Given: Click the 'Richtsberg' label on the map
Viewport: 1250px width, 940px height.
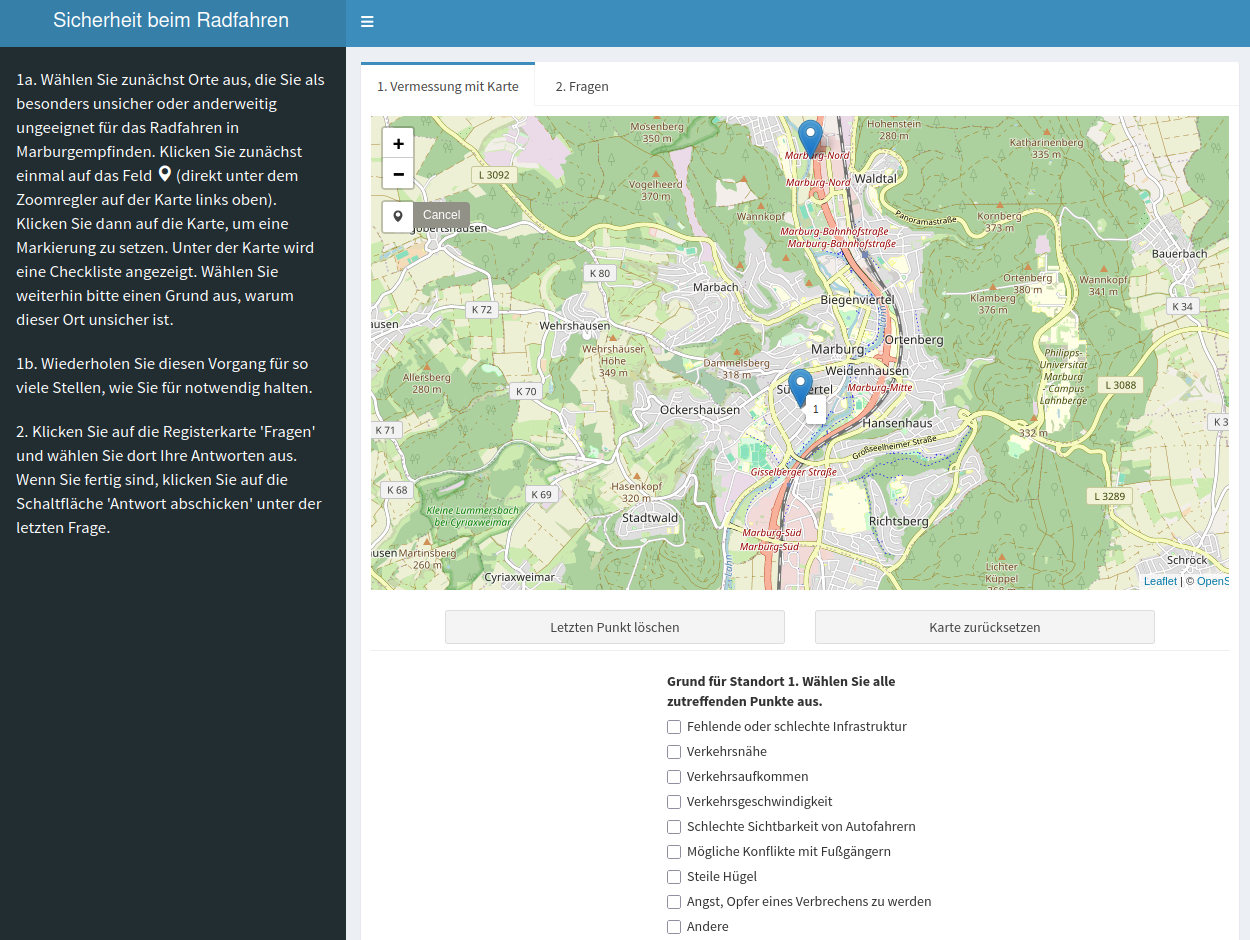Looking at the screenshot, I should point(899,521).
